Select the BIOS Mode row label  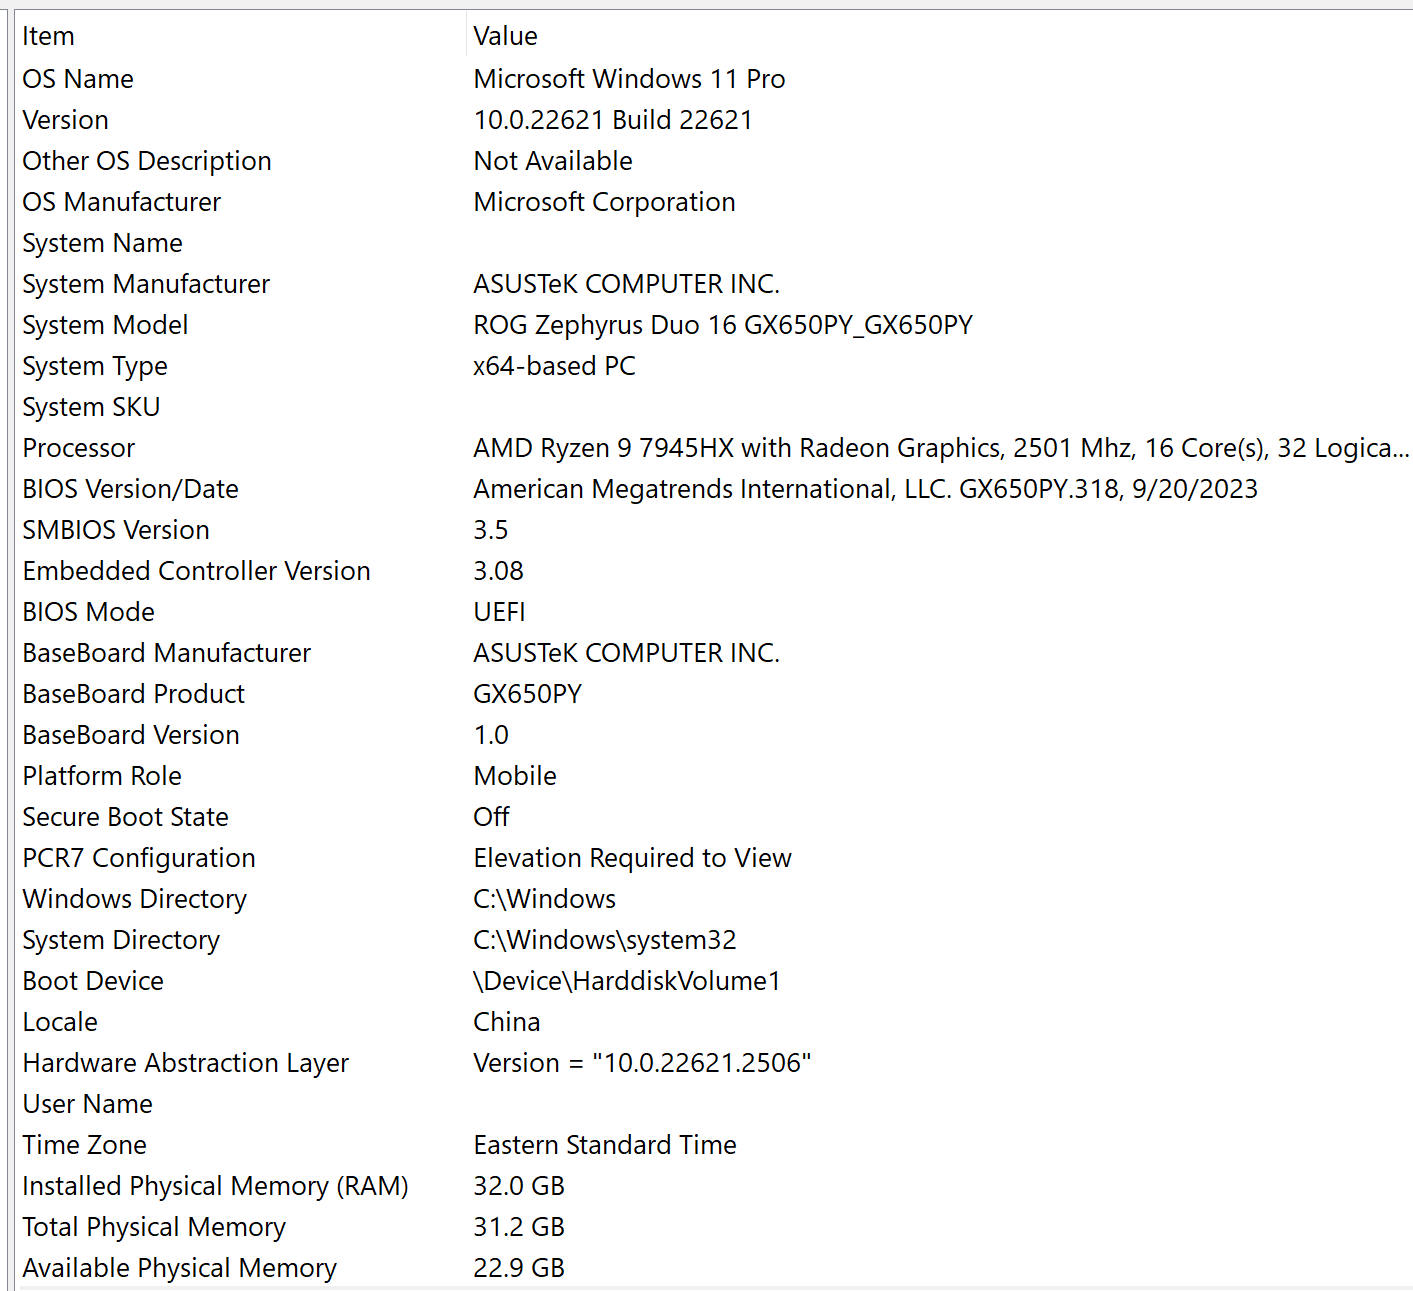click(88, 612)
